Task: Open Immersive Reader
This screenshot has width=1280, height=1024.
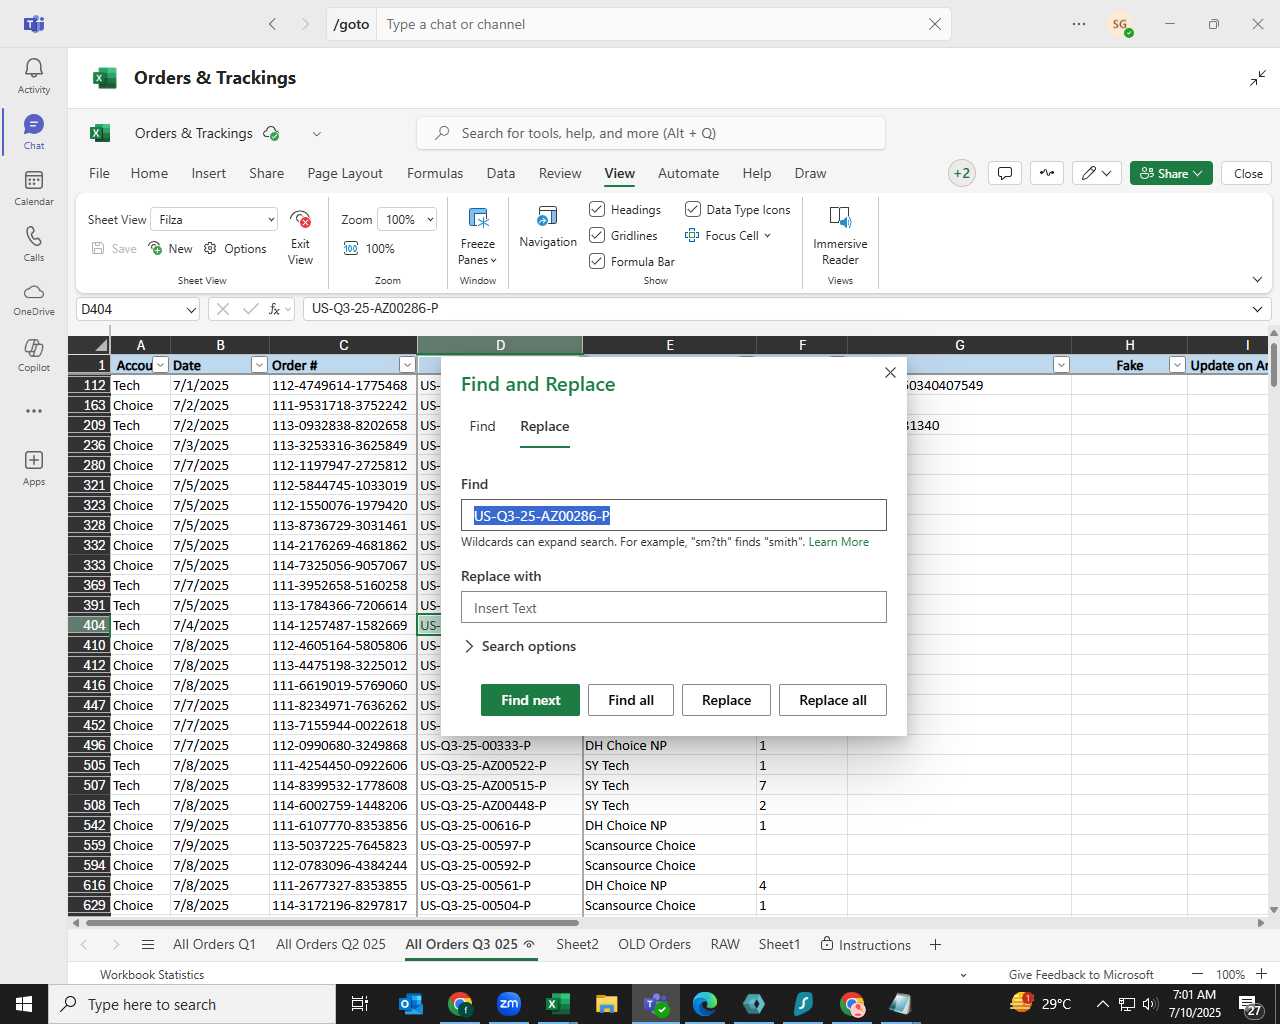Action: 840,236
